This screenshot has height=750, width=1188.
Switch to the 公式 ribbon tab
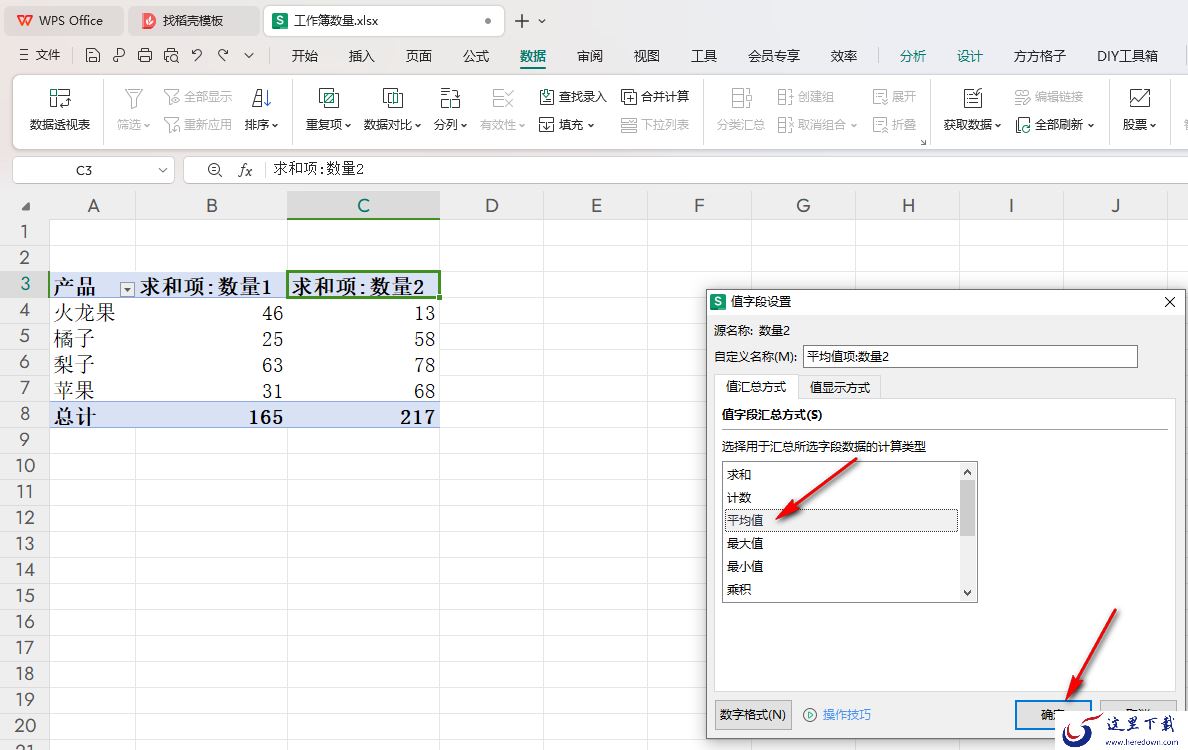476,56
